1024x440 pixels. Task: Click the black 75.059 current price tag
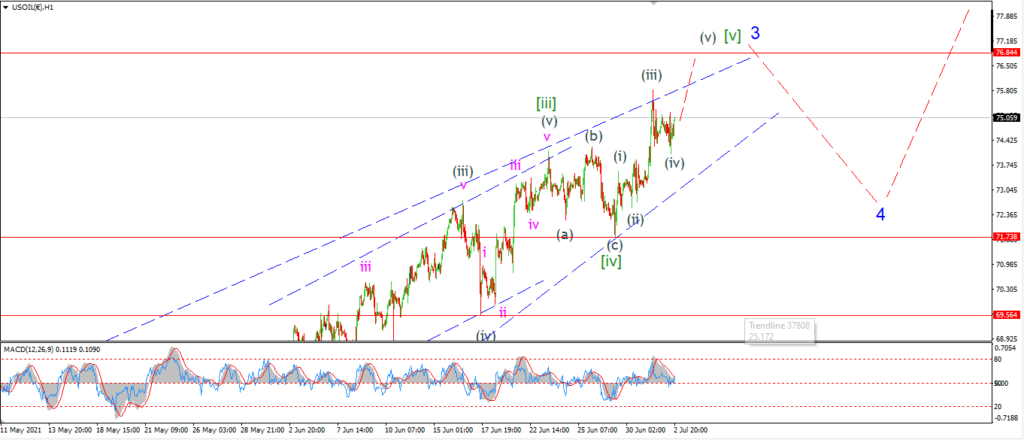click(1007, 118)
